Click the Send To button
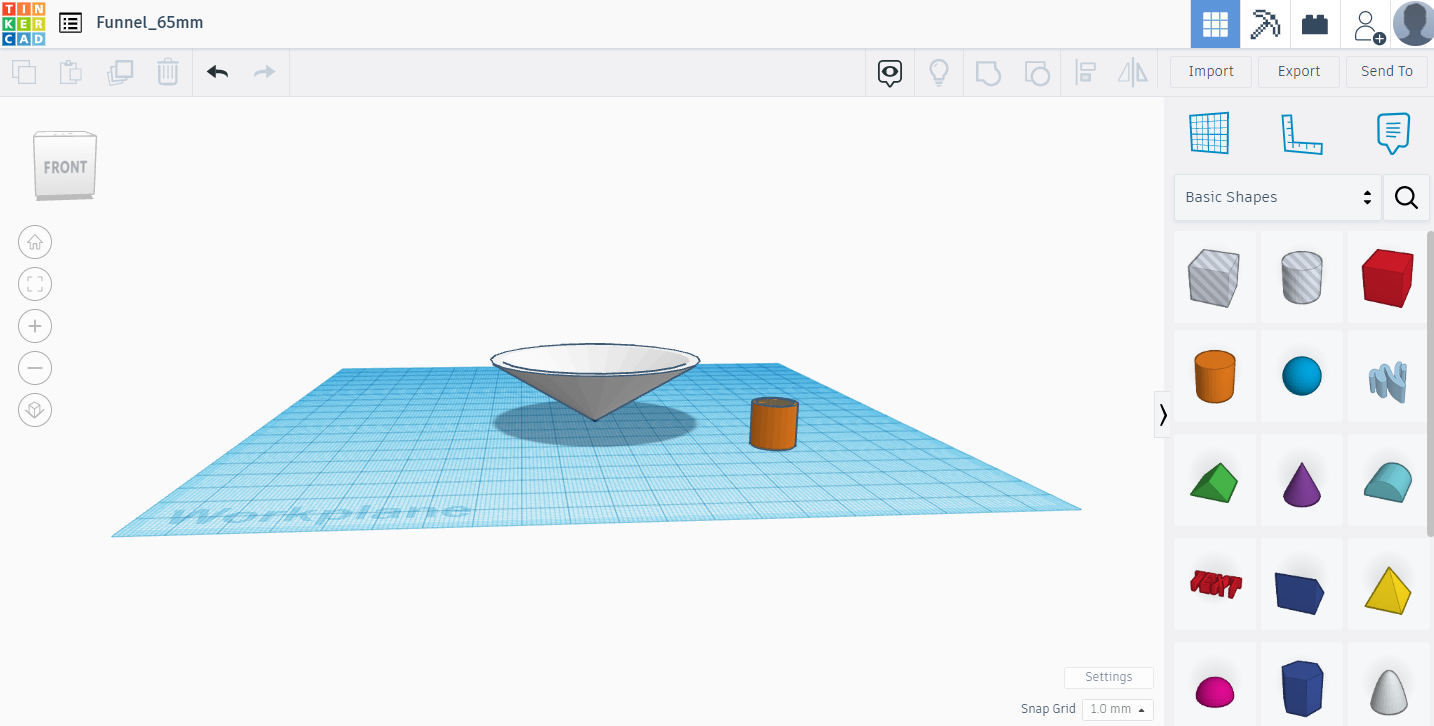Viewport: 1434px width, 726px height. [1387, 71]
